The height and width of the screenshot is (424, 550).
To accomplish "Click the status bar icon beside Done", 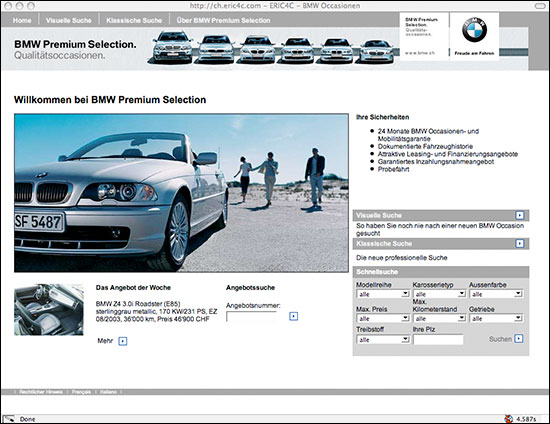I will [x=9, y=419].
